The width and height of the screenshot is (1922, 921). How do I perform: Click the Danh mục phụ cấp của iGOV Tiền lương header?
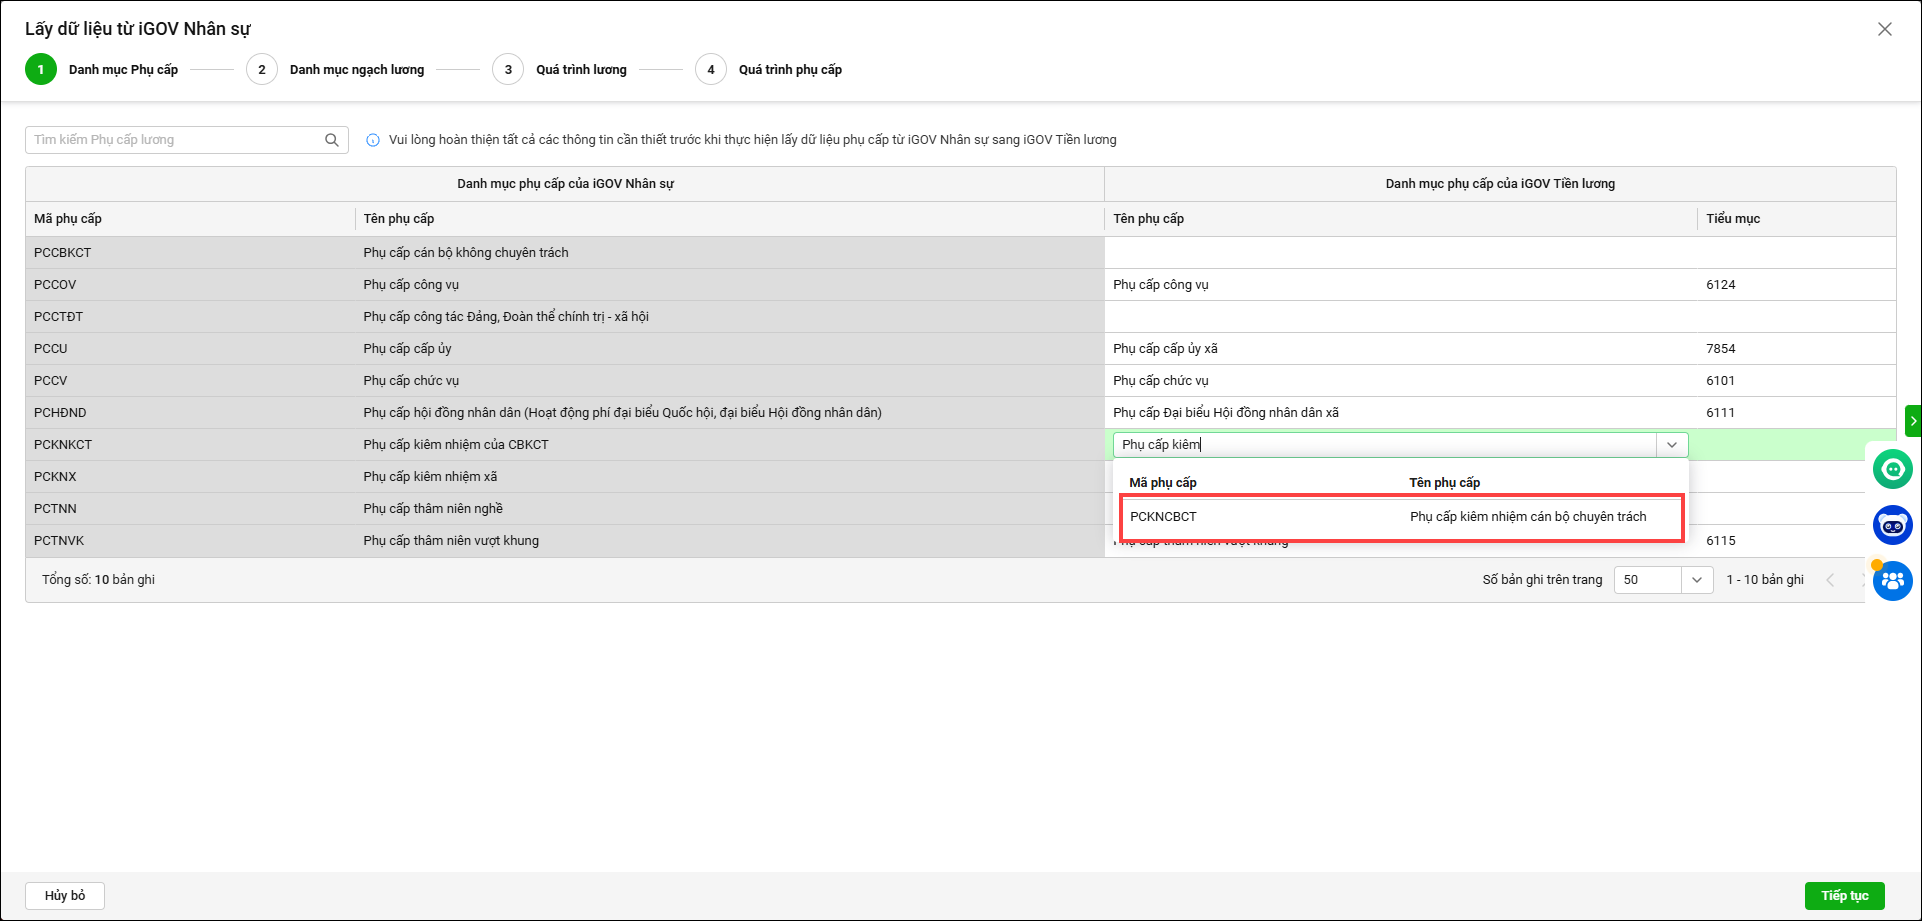point(1500,184)
